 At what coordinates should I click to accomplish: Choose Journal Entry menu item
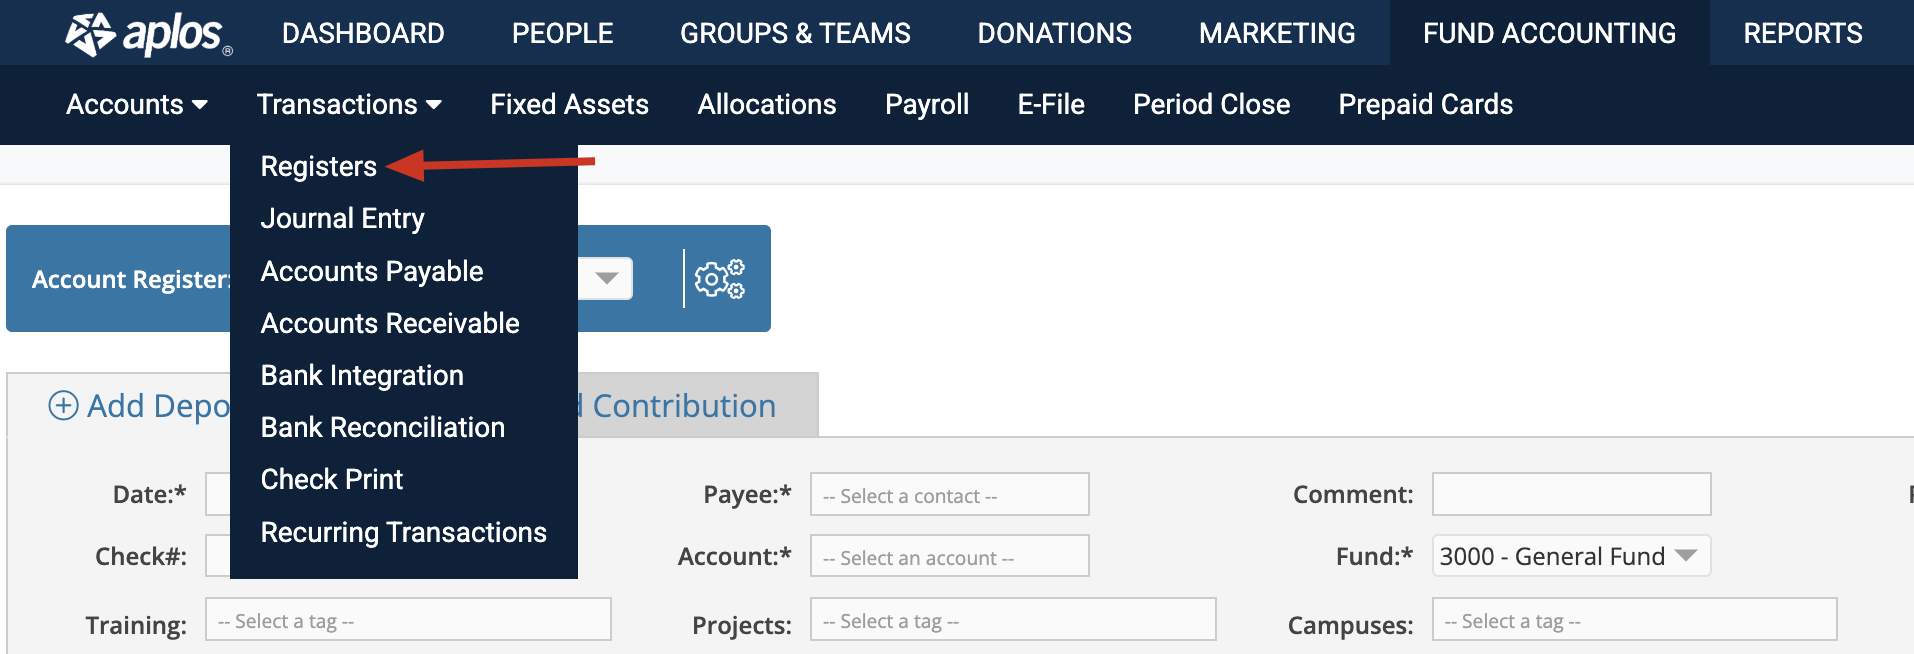pos(342,219)
